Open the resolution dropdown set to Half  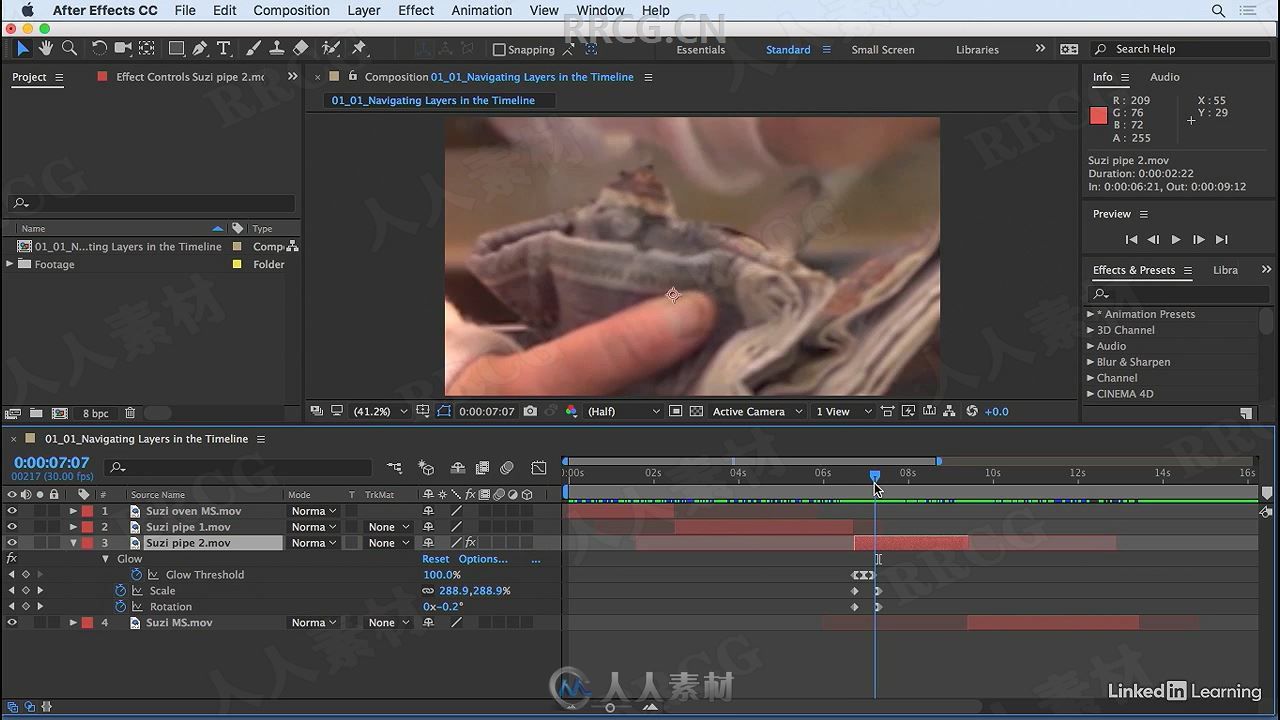[623, 411]
